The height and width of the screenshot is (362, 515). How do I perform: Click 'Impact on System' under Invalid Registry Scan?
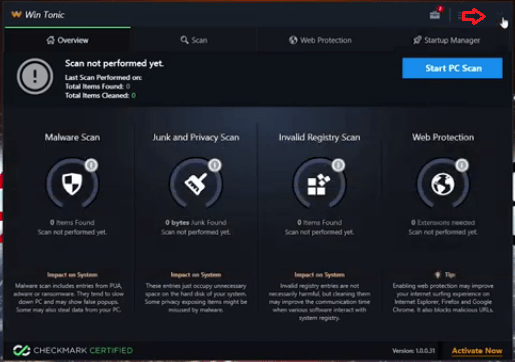(x=319, y=275)
